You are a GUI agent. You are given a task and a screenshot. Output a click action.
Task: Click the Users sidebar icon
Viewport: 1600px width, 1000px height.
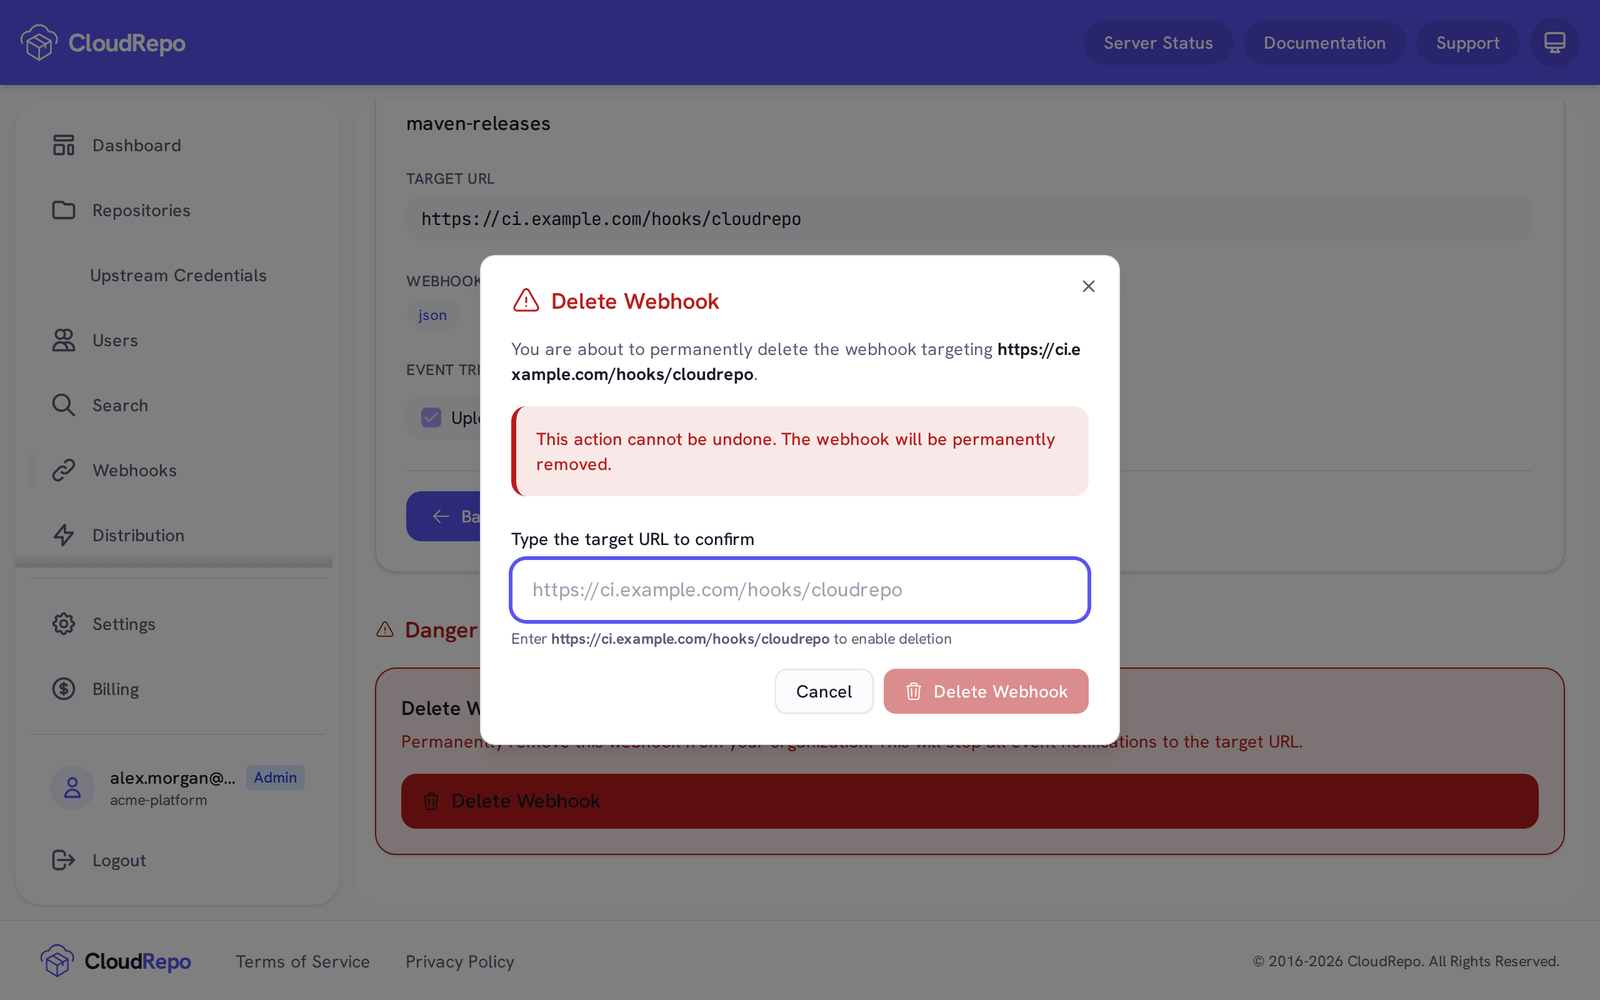click(x=64, y=340)
